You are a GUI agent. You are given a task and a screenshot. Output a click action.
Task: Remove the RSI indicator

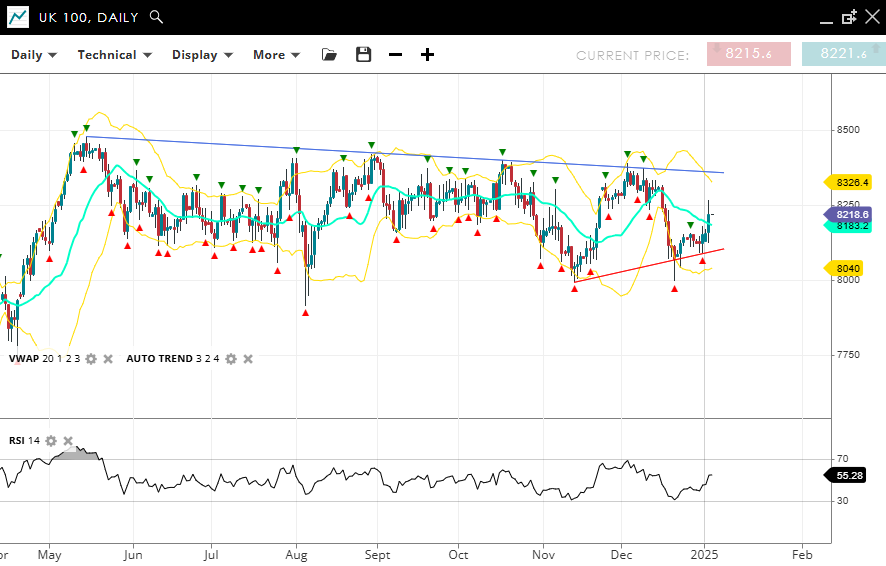68,441
